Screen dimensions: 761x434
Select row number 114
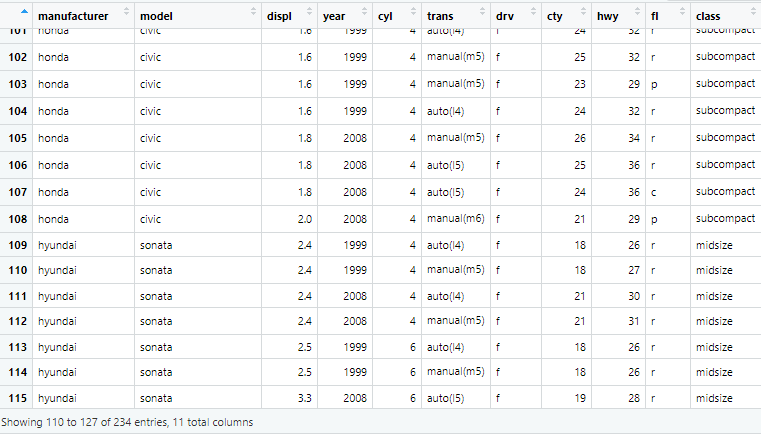click(17, 372)
